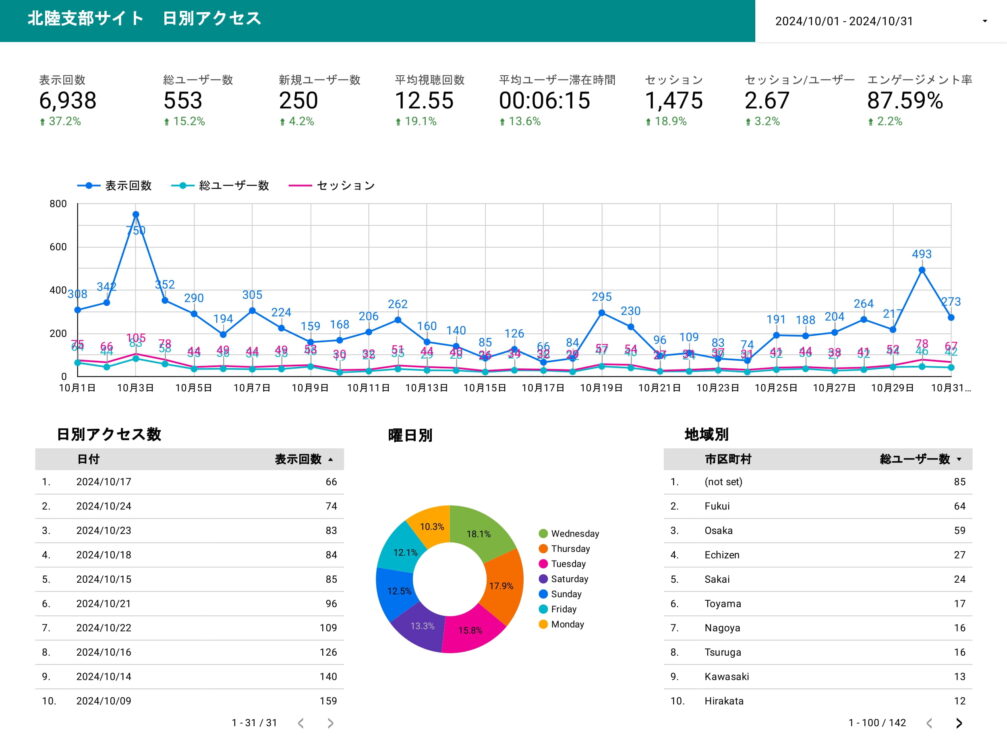Click the Saturday legend dot
The height and width of the screenshot is (756, 1007).
click(543, 579)
